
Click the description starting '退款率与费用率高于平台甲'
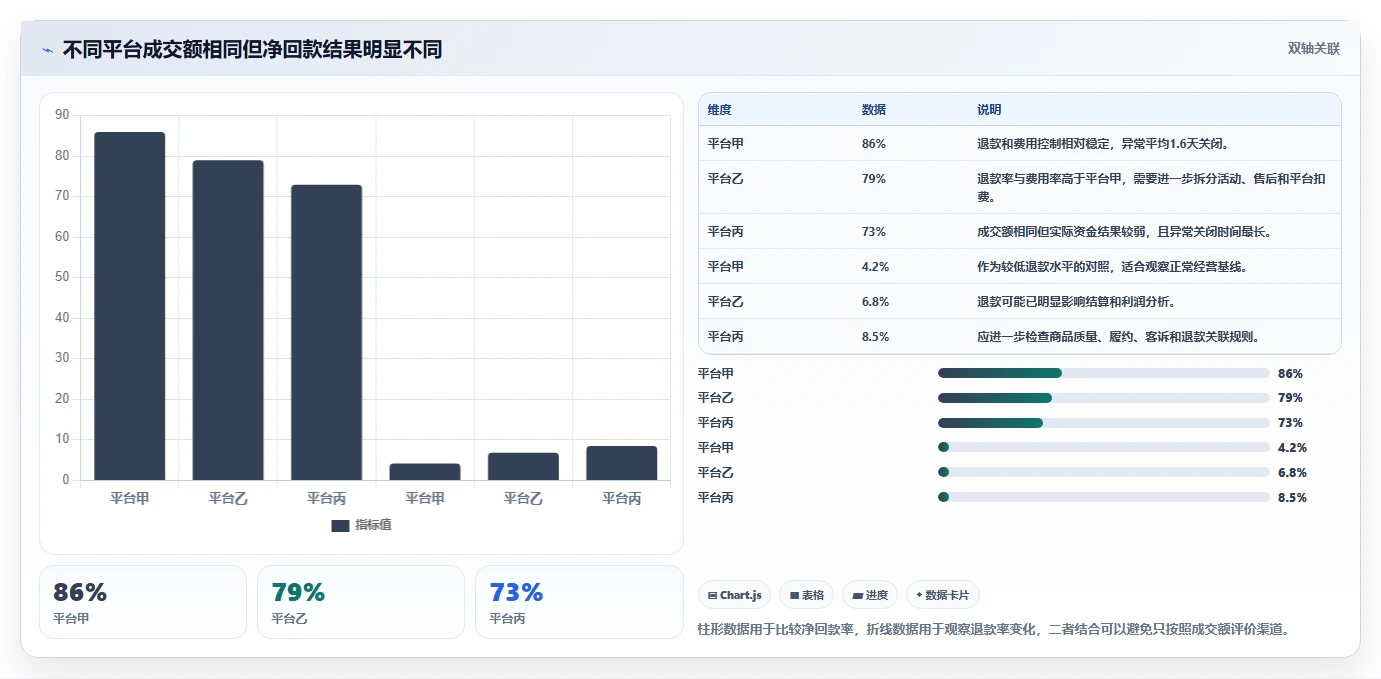(x=1152, y=188)
